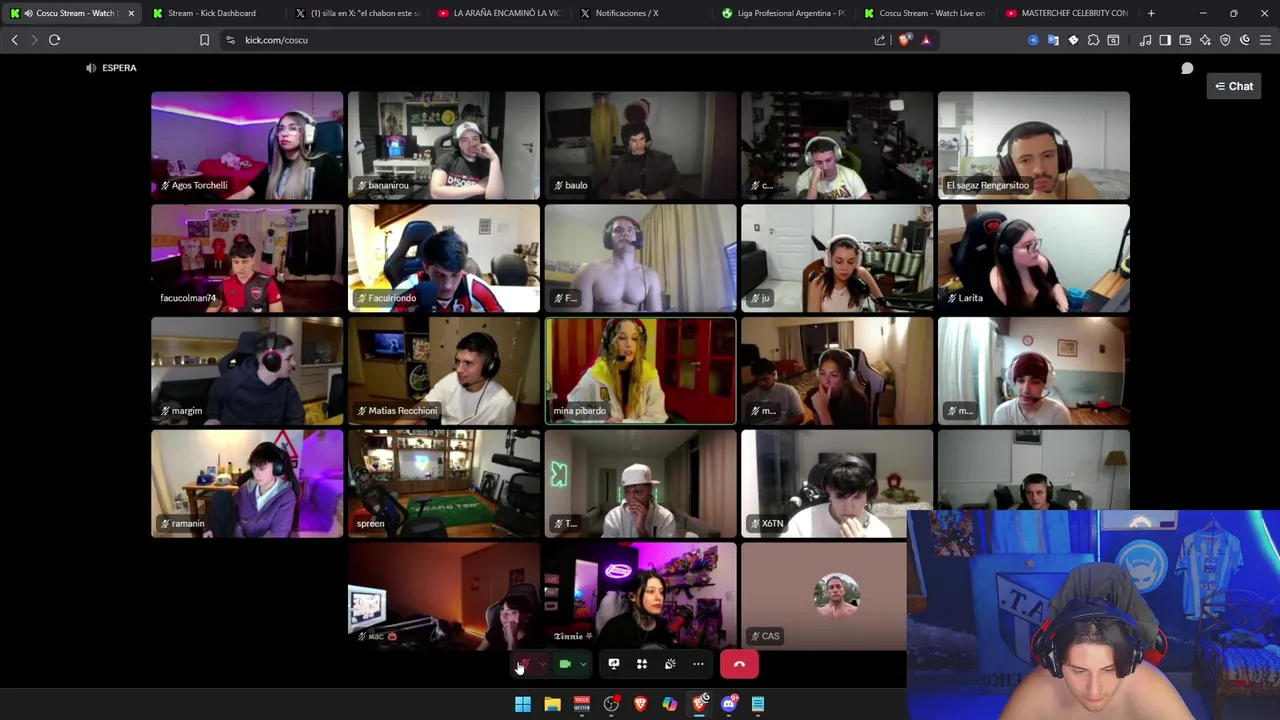Select spreen video tile

(444, 484)
